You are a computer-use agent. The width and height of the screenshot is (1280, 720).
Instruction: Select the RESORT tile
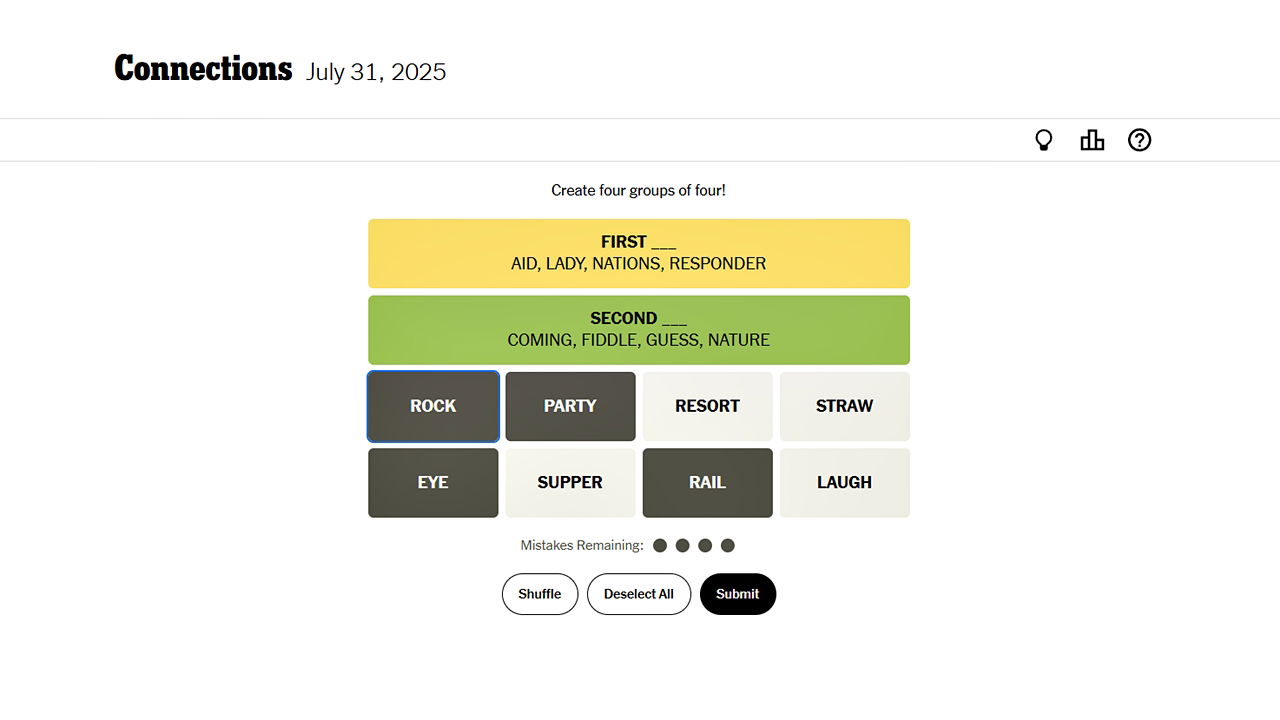pos(707,406)
